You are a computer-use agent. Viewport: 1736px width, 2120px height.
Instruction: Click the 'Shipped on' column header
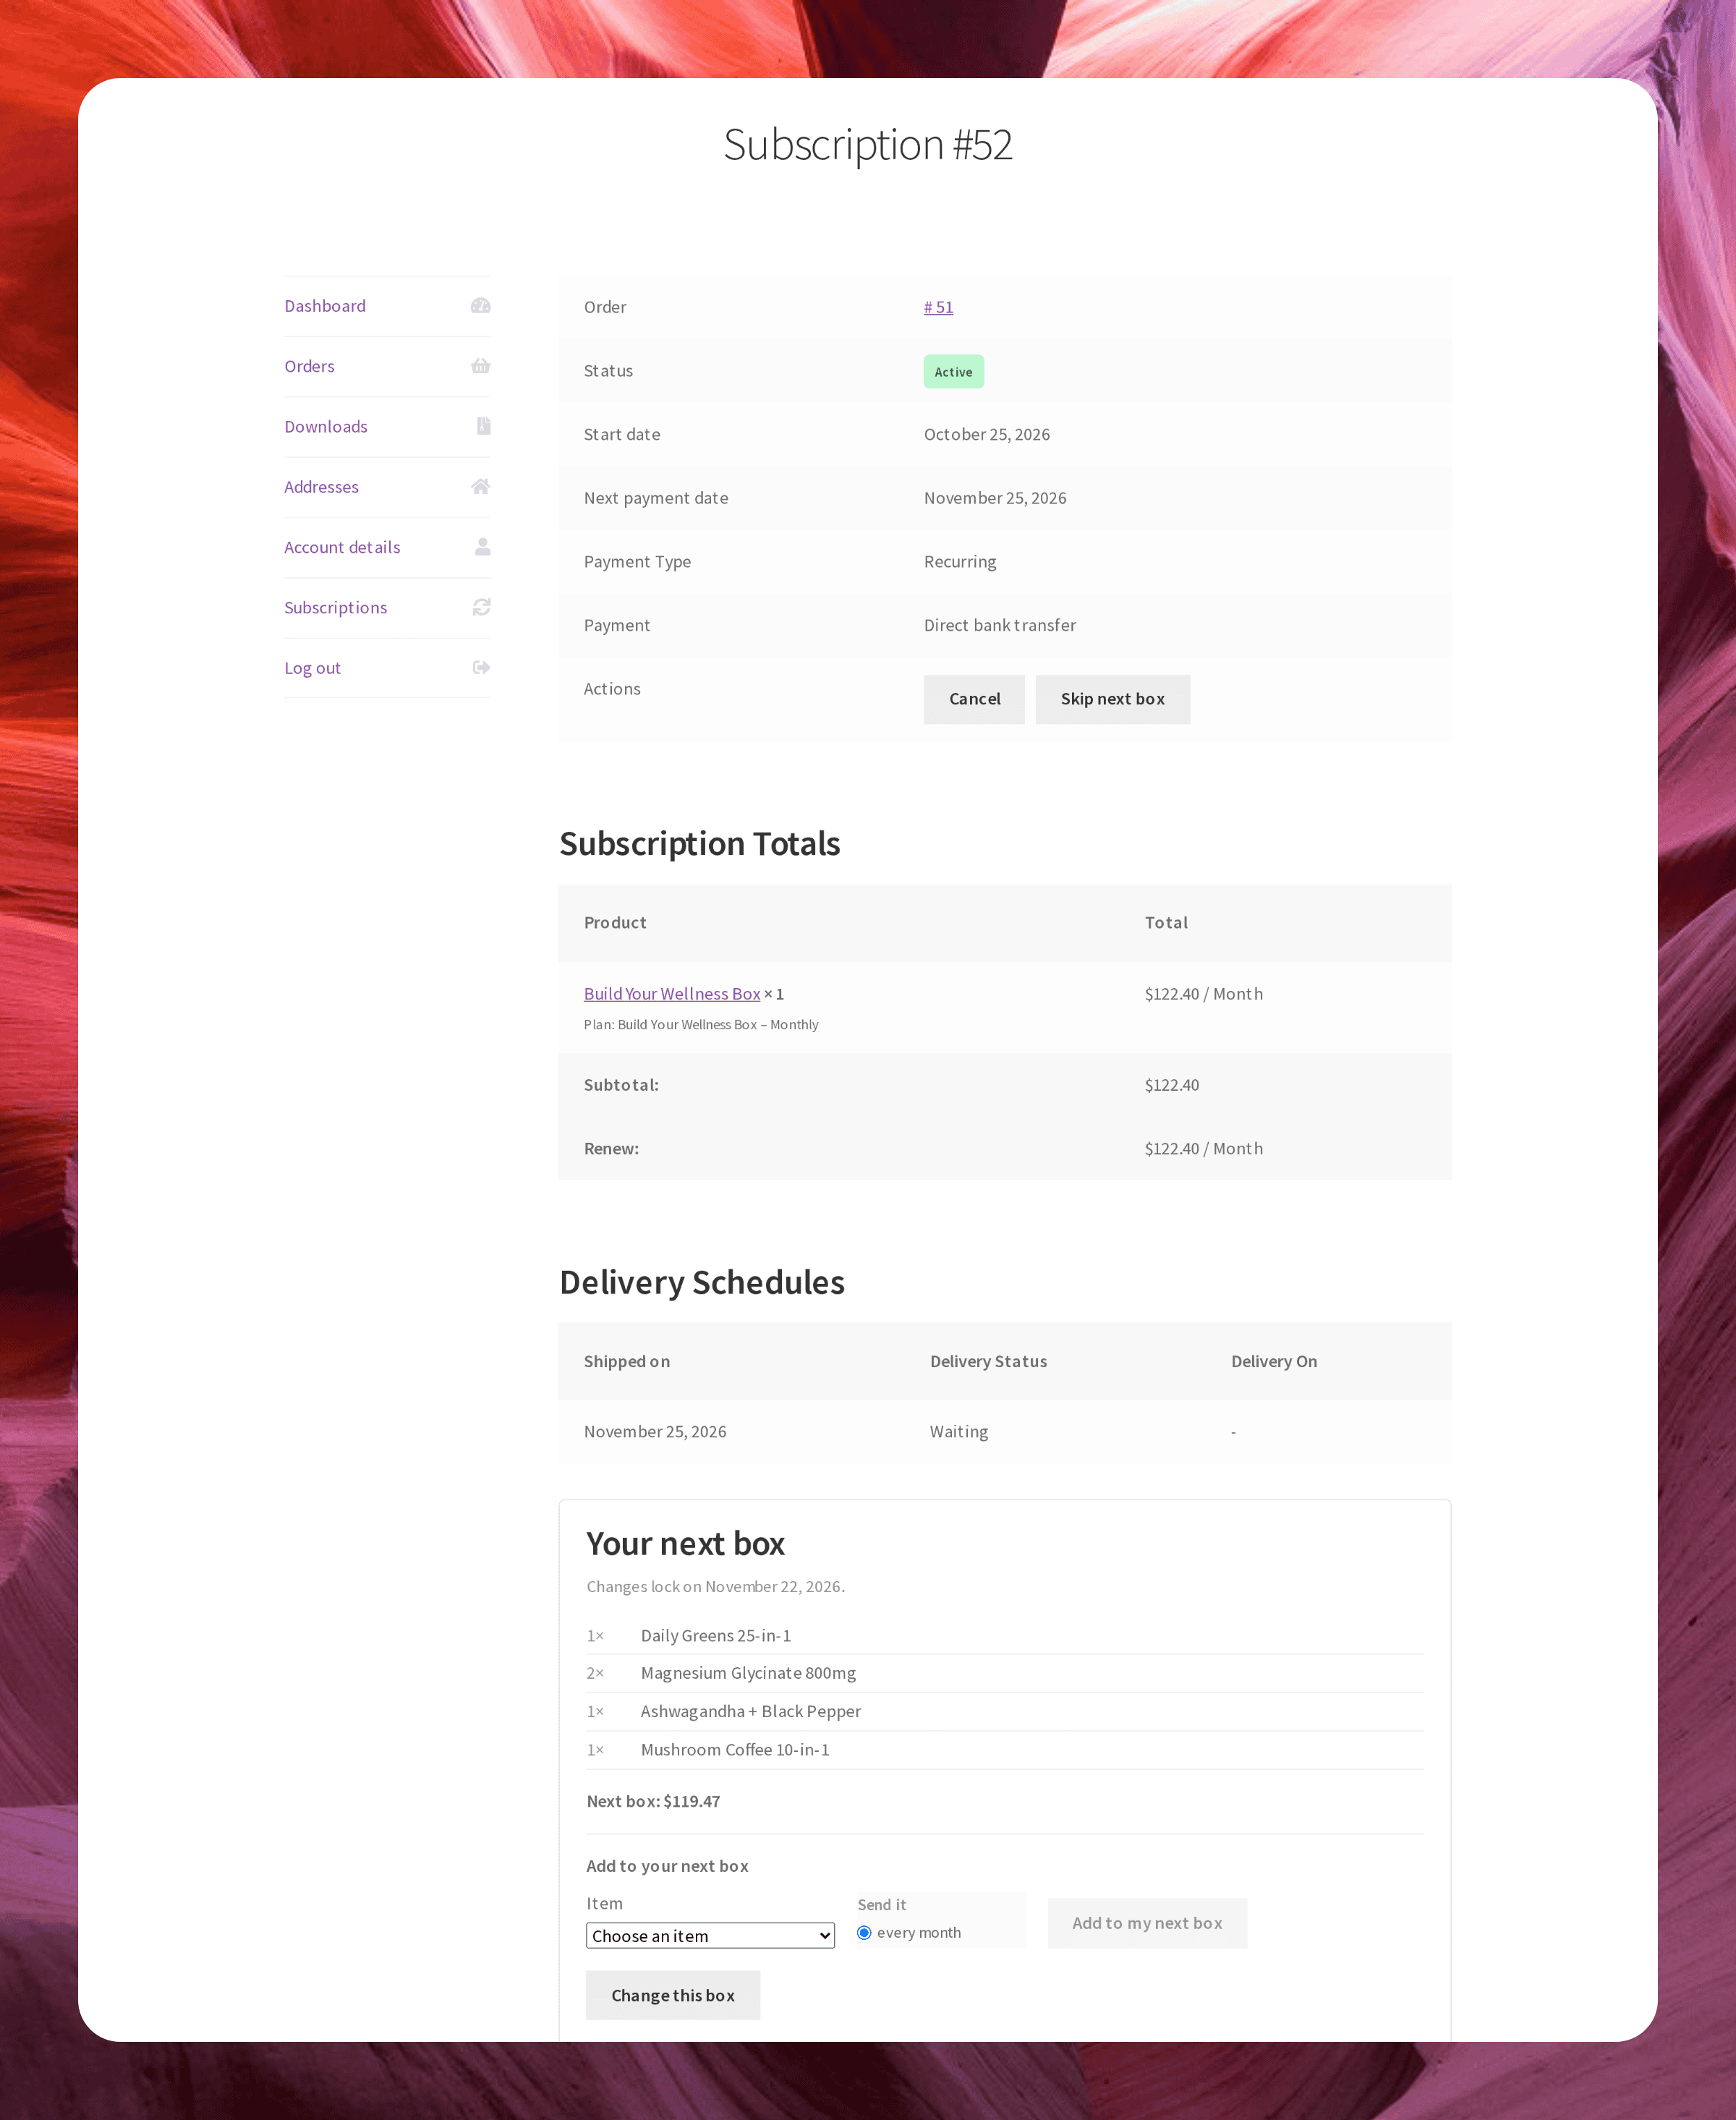click(x=627, y=1361)
